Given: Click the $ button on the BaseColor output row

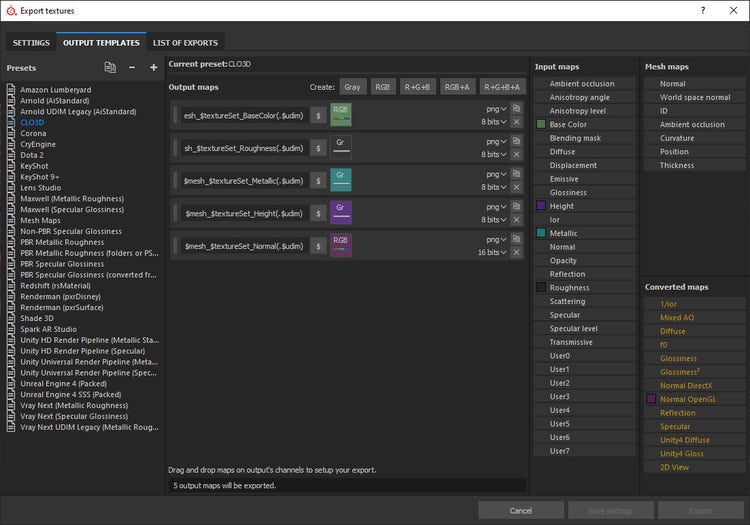Looking at the screenshot, I should (318, 115).
